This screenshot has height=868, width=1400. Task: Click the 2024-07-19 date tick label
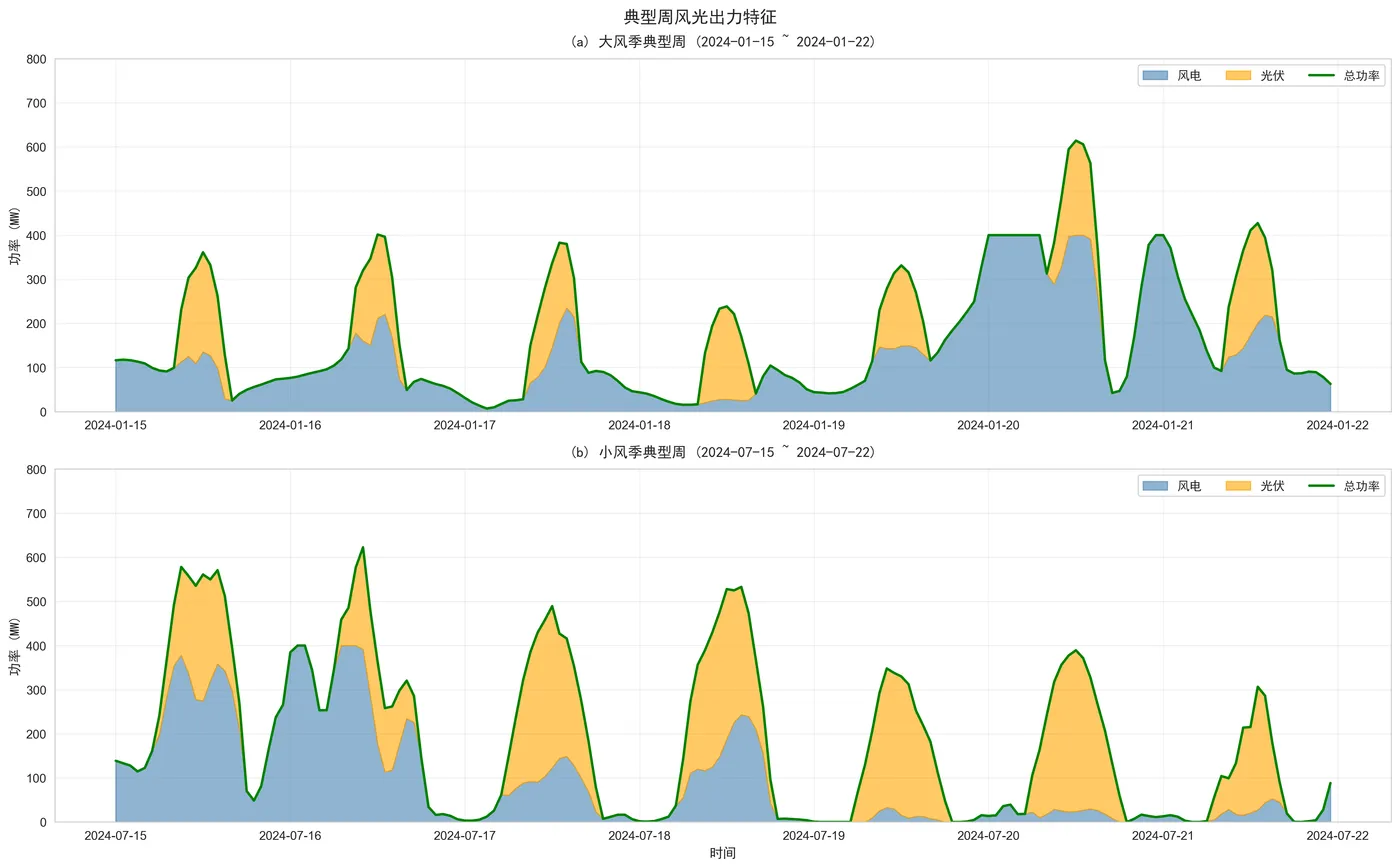(814, 835)
